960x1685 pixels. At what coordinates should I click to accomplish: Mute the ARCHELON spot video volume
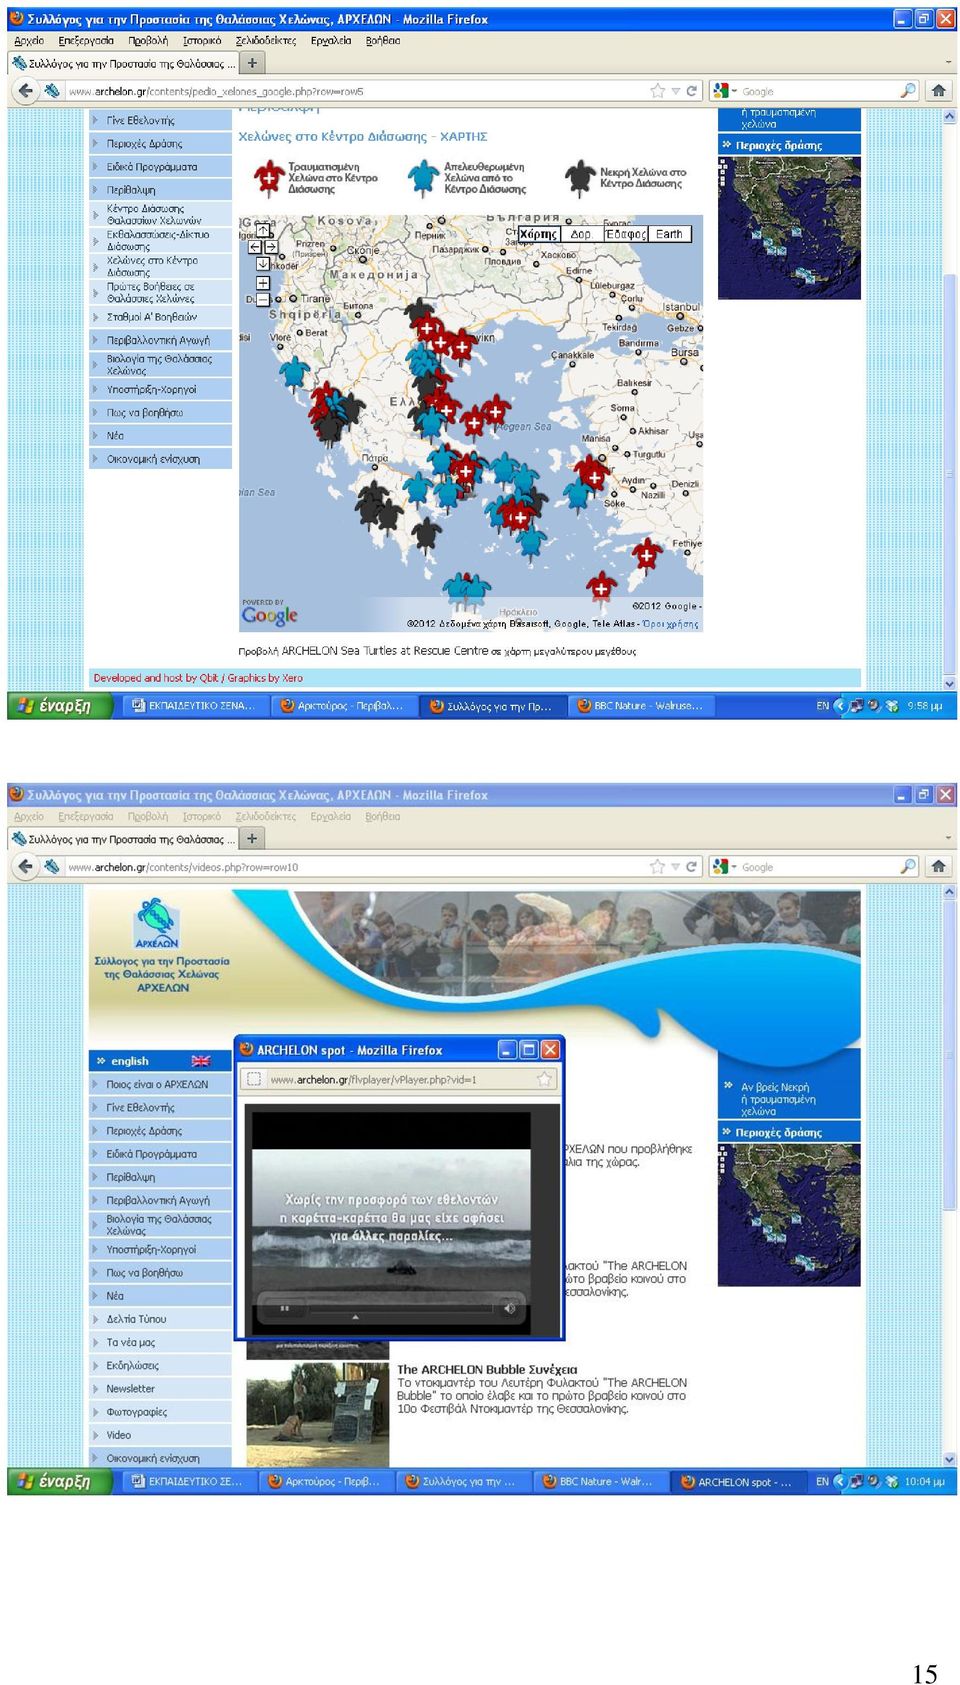click(x=509, y=1308)
